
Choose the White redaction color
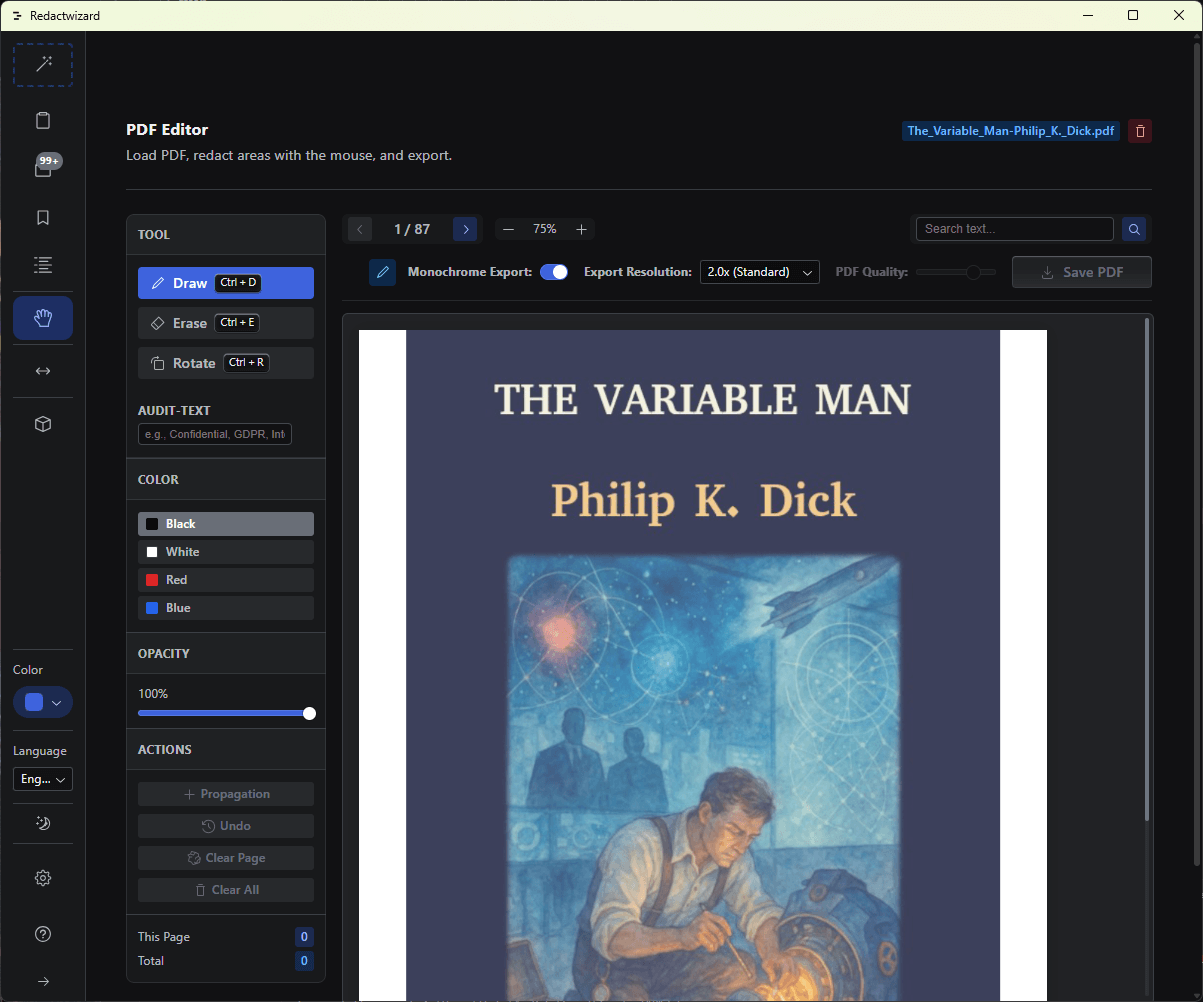(x=226, y=552)
